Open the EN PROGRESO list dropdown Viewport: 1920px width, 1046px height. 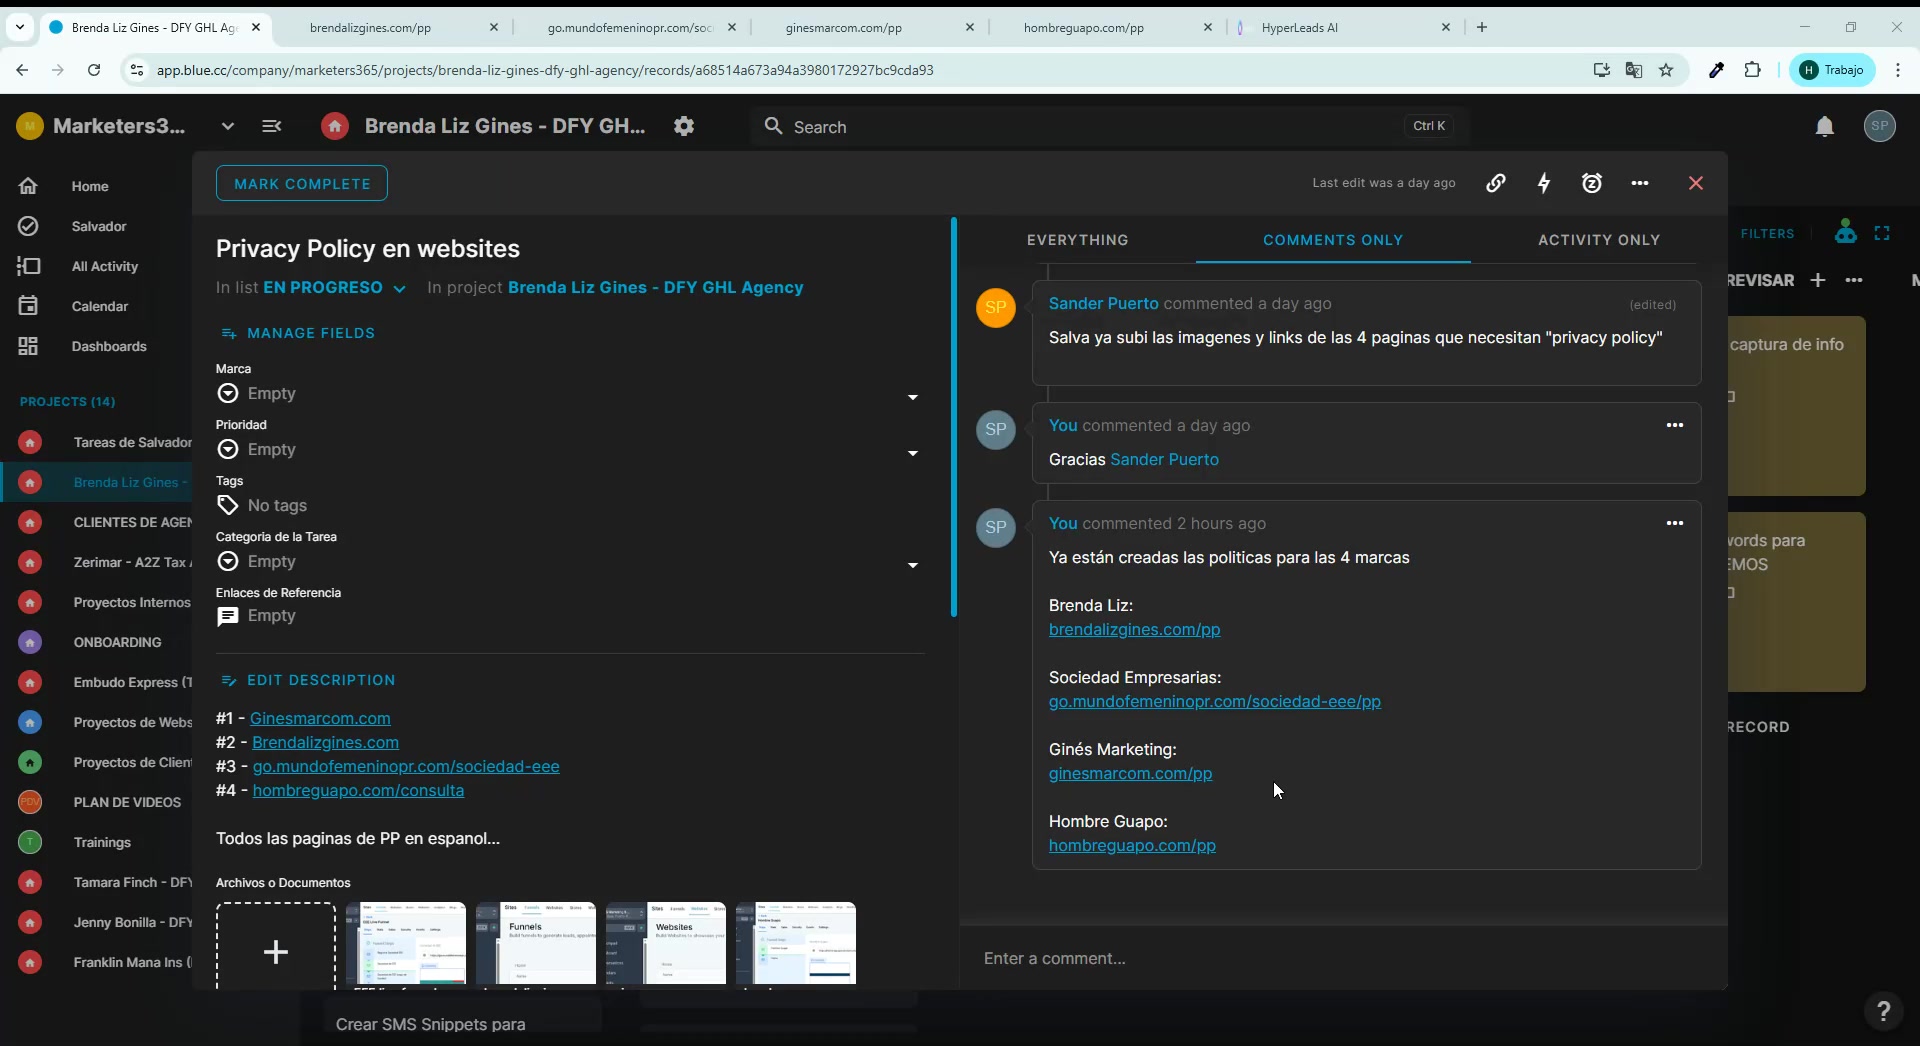(334, 288)
